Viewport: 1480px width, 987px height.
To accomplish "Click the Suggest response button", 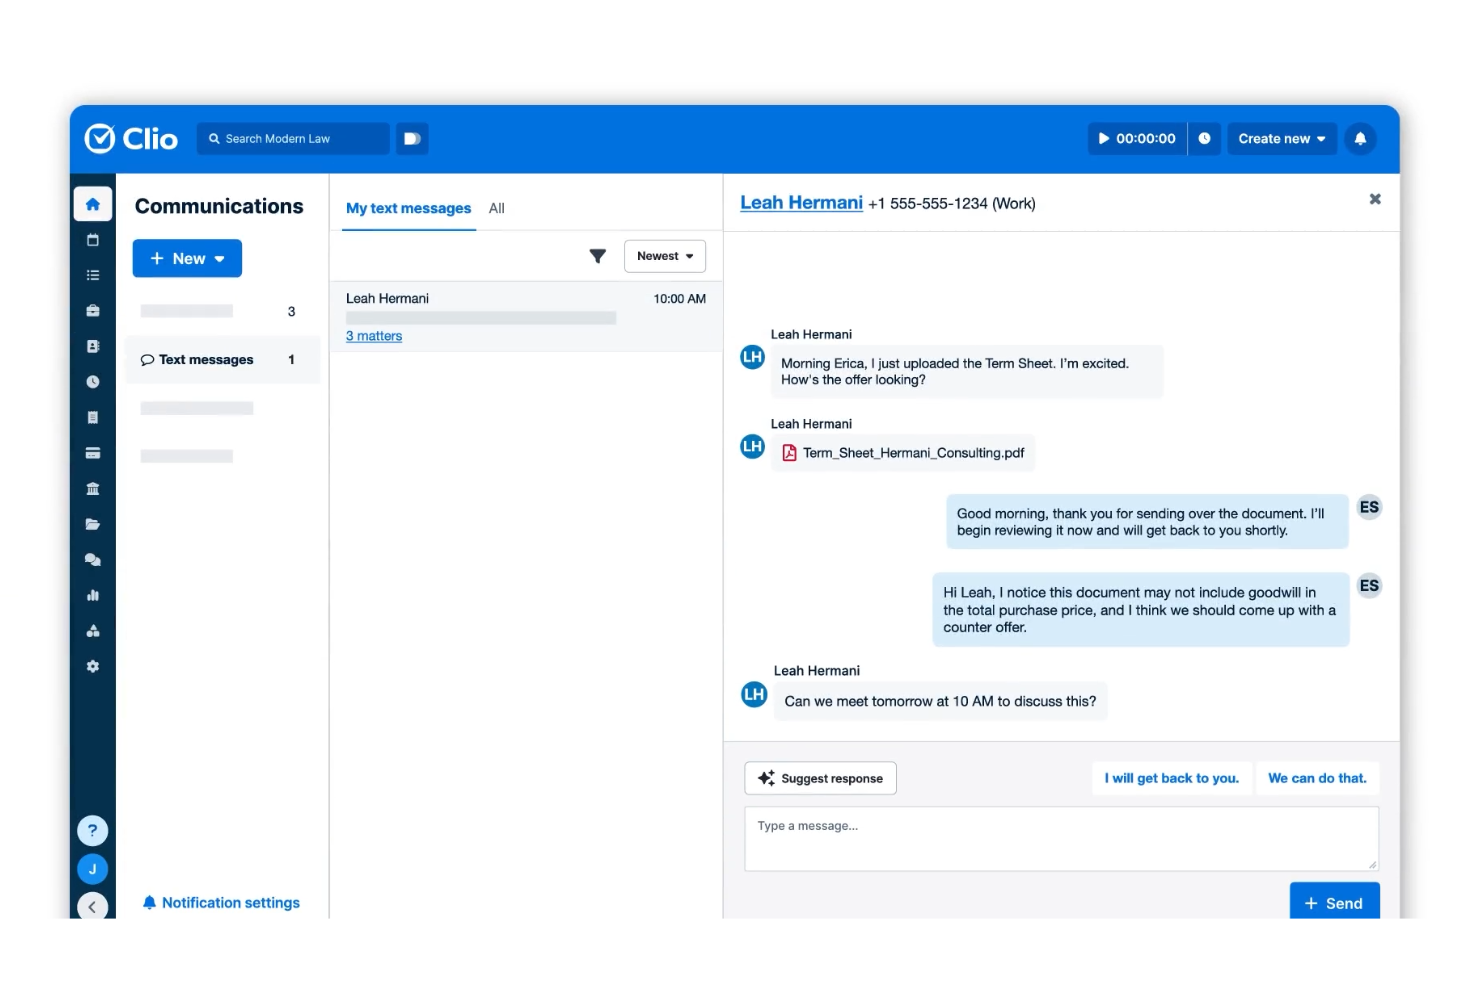I will pyautogui.click(x=820, y=778).
